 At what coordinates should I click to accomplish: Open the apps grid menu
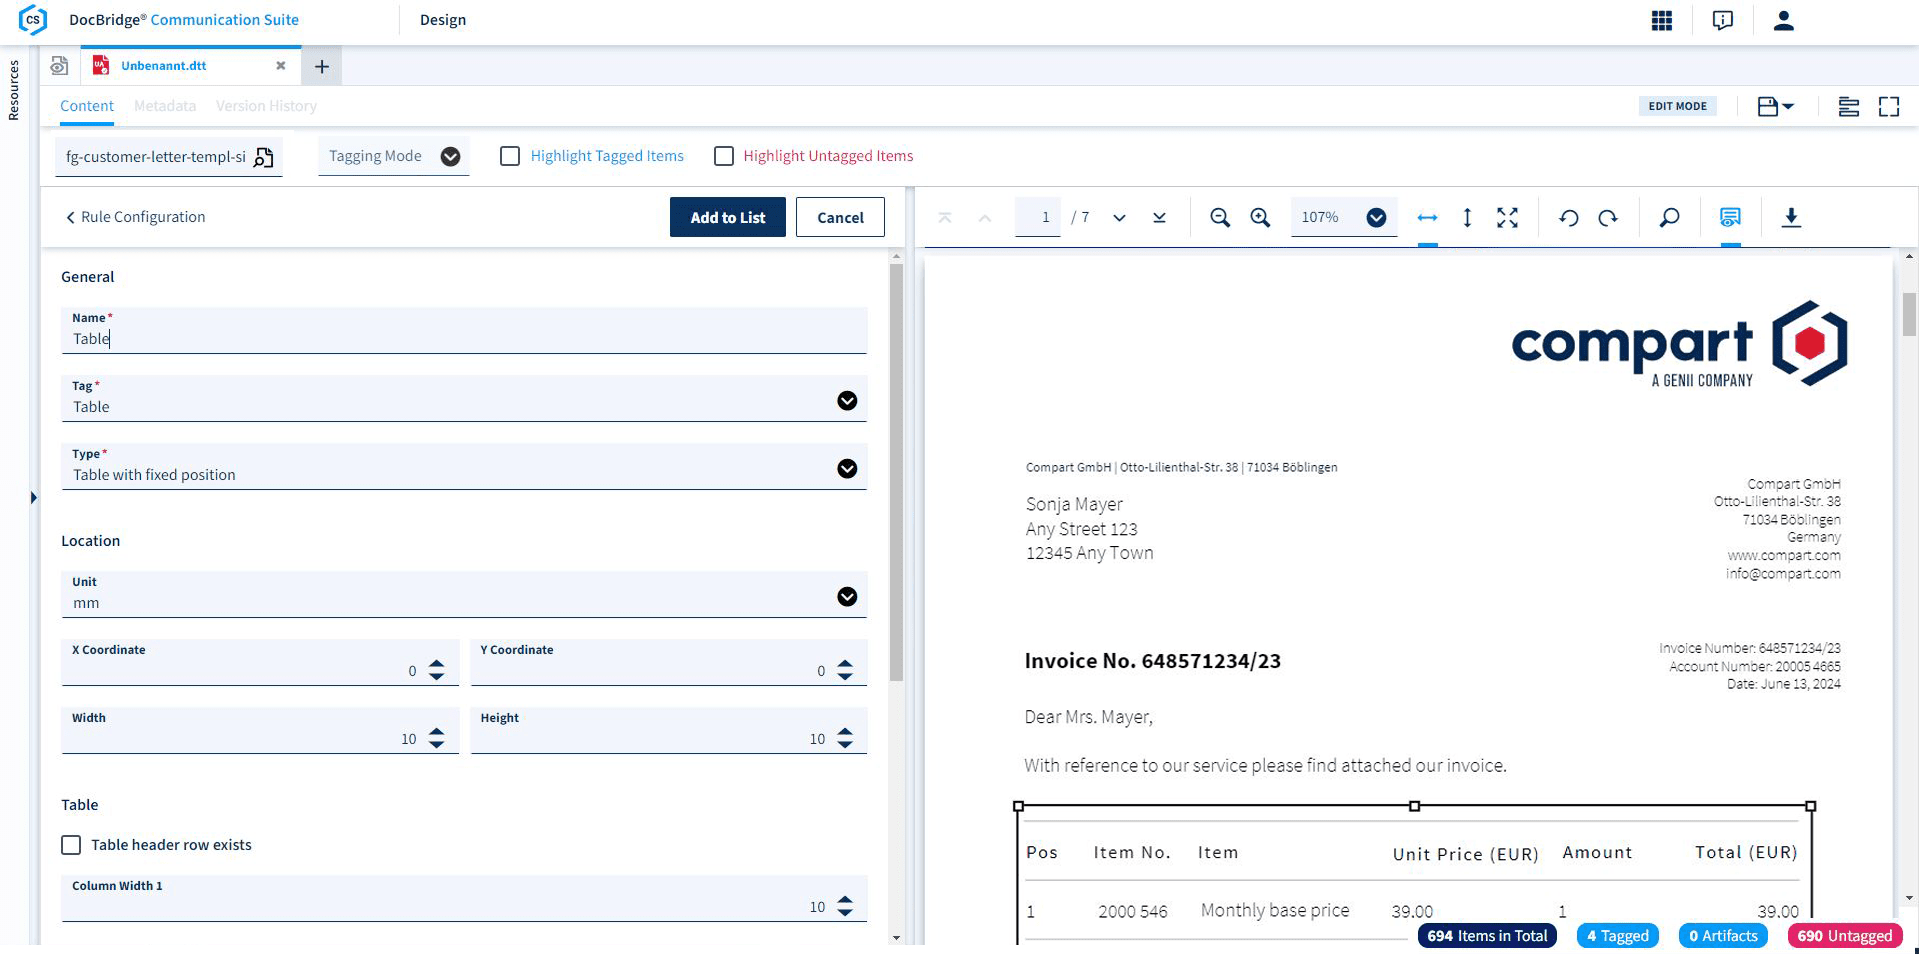pyautogui.click(x=1662, y=21)
